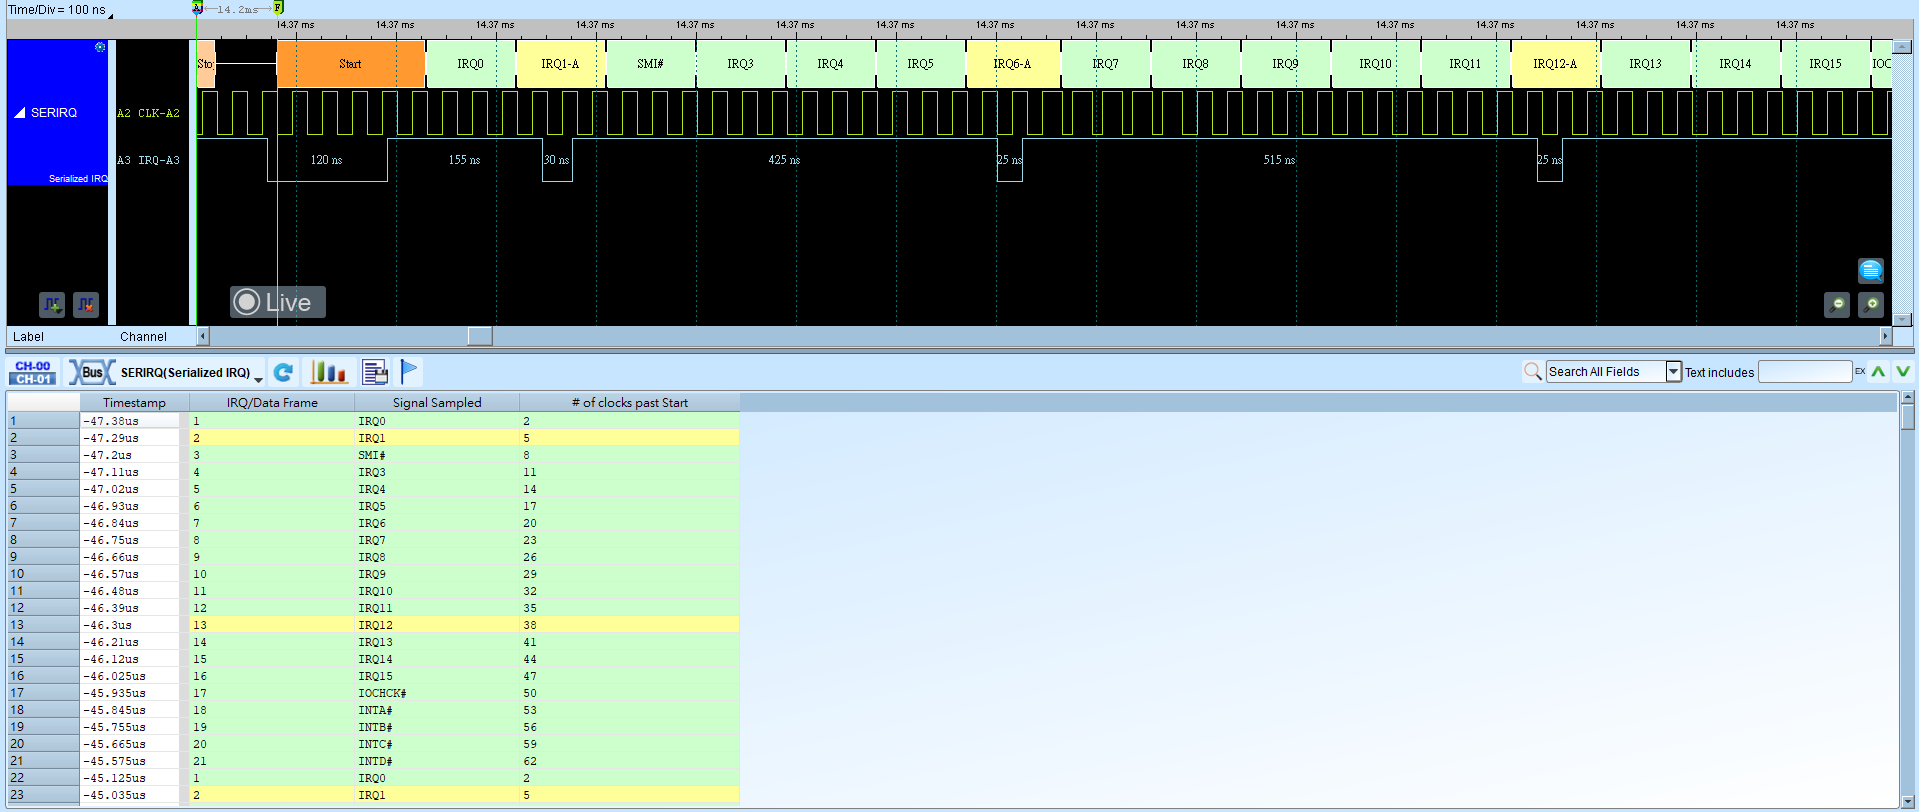Refresh the decode list with the blue arrow
Viewport: 1919px width, 812px height.
[283, 373]
